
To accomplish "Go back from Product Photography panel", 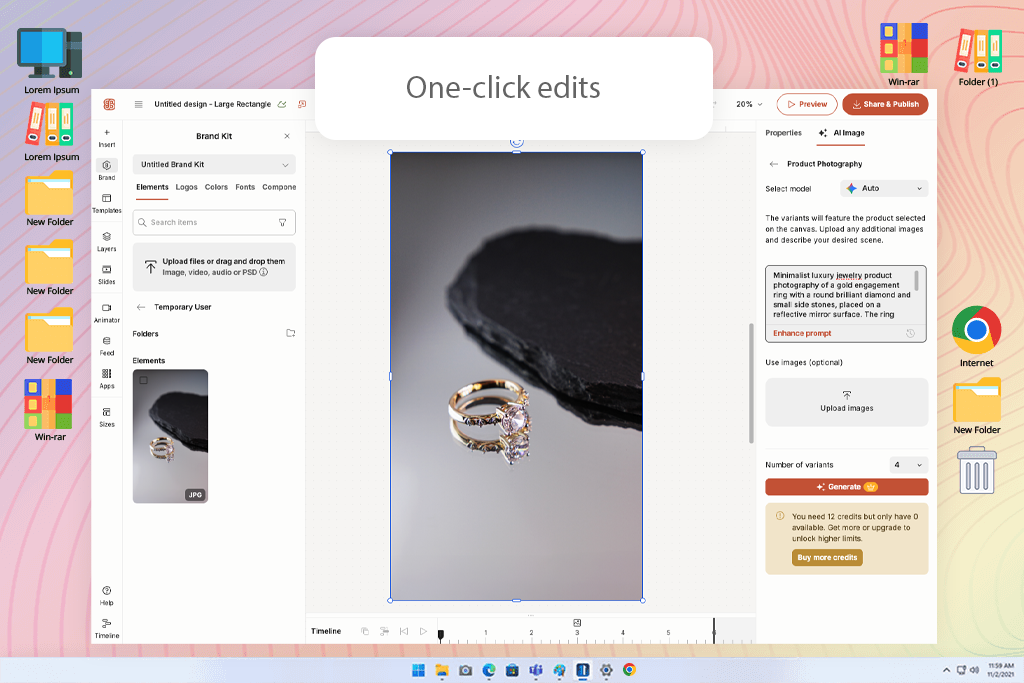I will tap(774, 164).
